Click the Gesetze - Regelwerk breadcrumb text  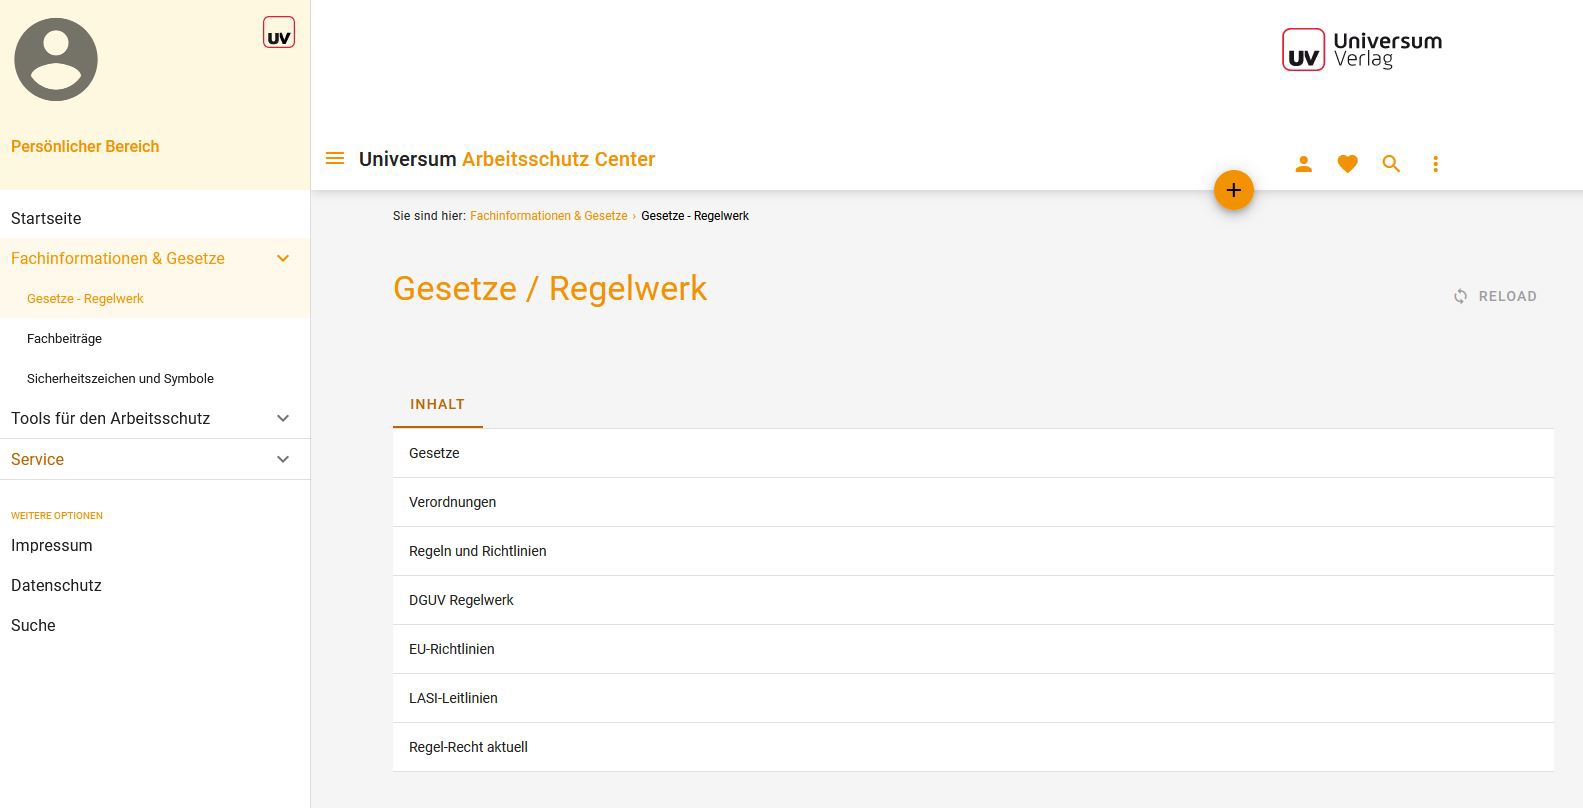pos(695,216)
